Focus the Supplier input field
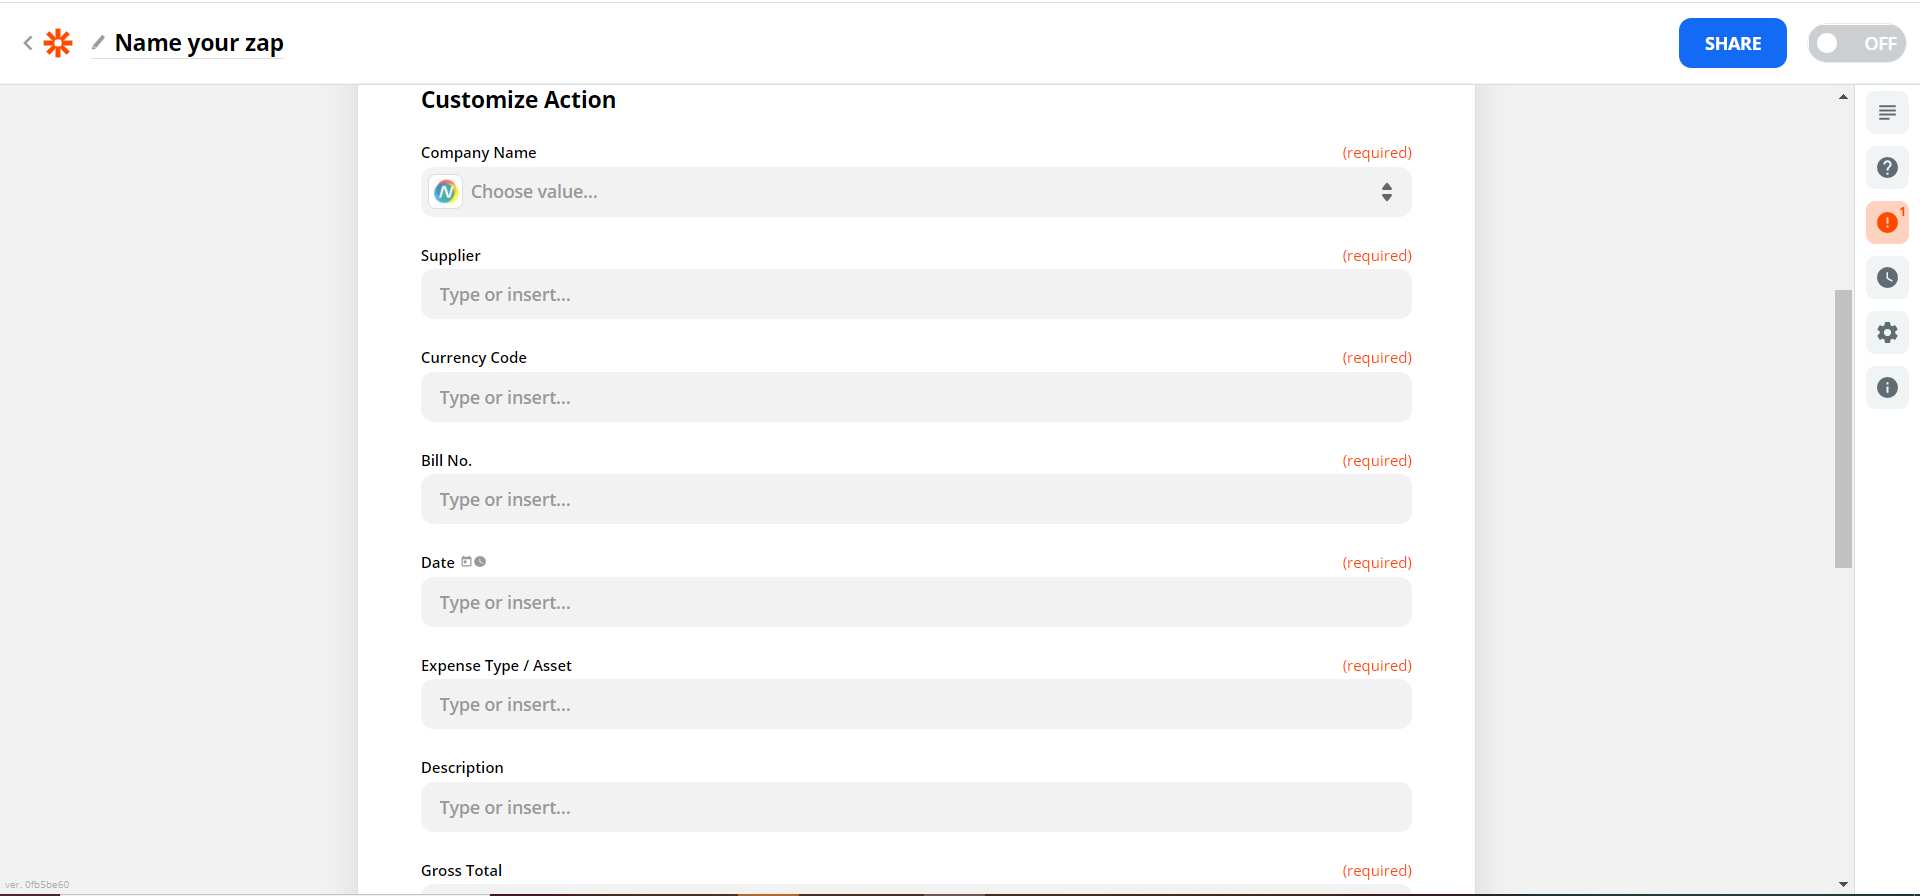 pyautogui.click(x=916, y=294)
